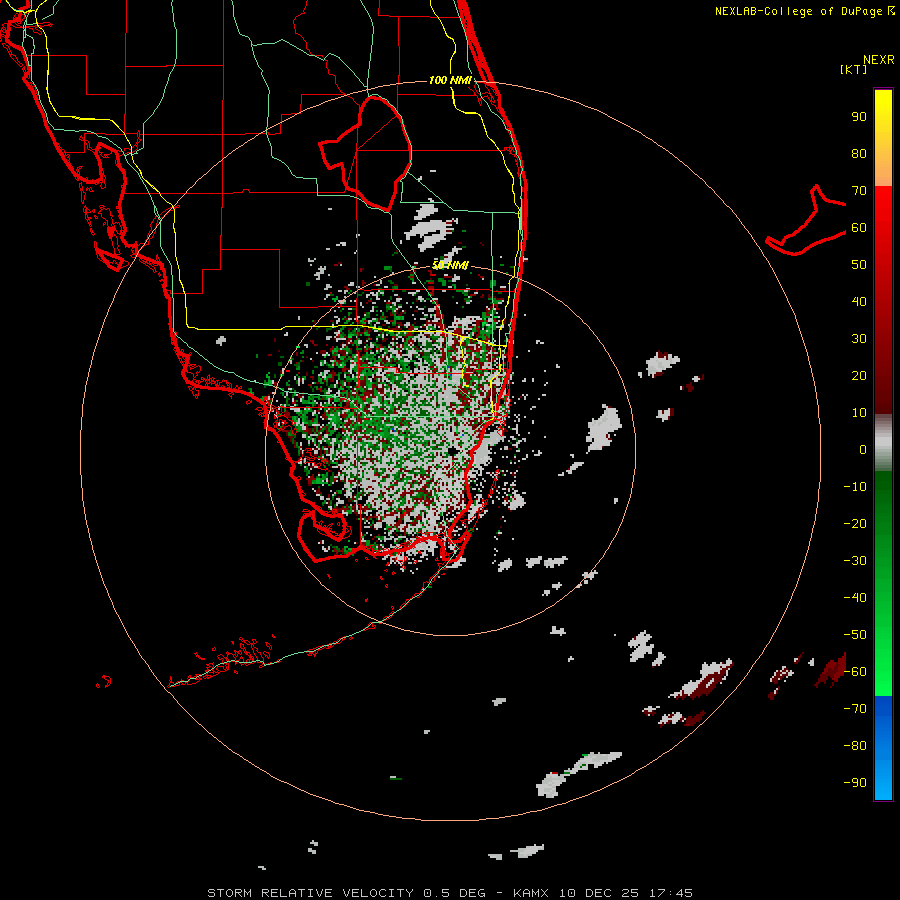Select the 60 knot scale label
Viewport: 900px width, 900px height.
click(x=859, y=227)
